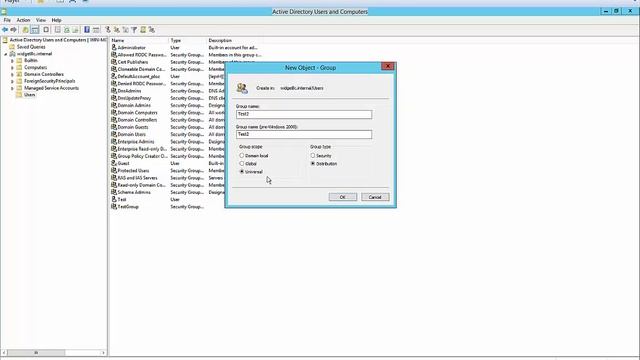The height and width of the screenshot is (360, 640).
Task: Click the Group name text field
Action: click(304, 114)
